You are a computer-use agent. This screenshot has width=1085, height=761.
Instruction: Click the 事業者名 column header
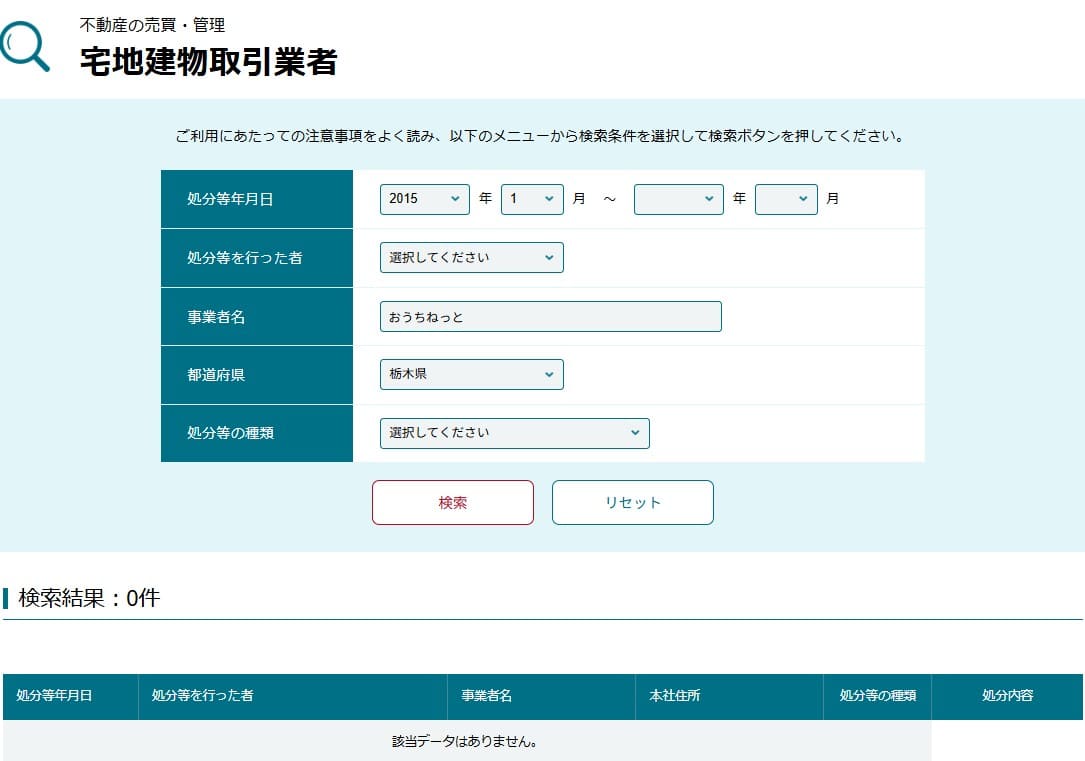tap(486, 697)
